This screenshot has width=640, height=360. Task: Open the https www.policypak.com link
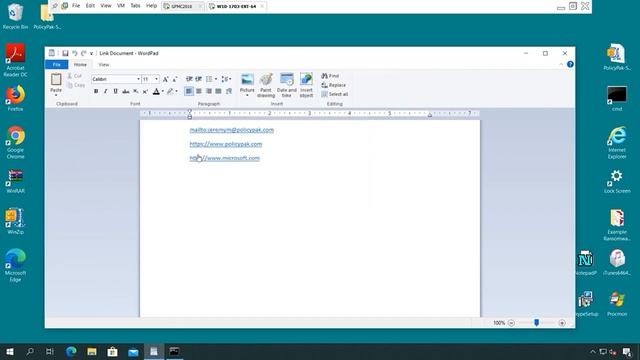tap(226, 144)
